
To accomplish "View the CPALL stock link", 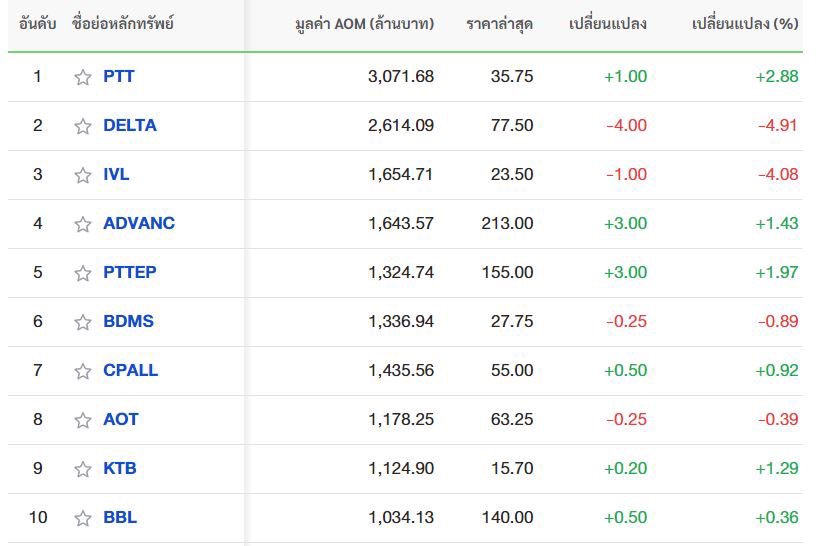I will click(130, 371).
